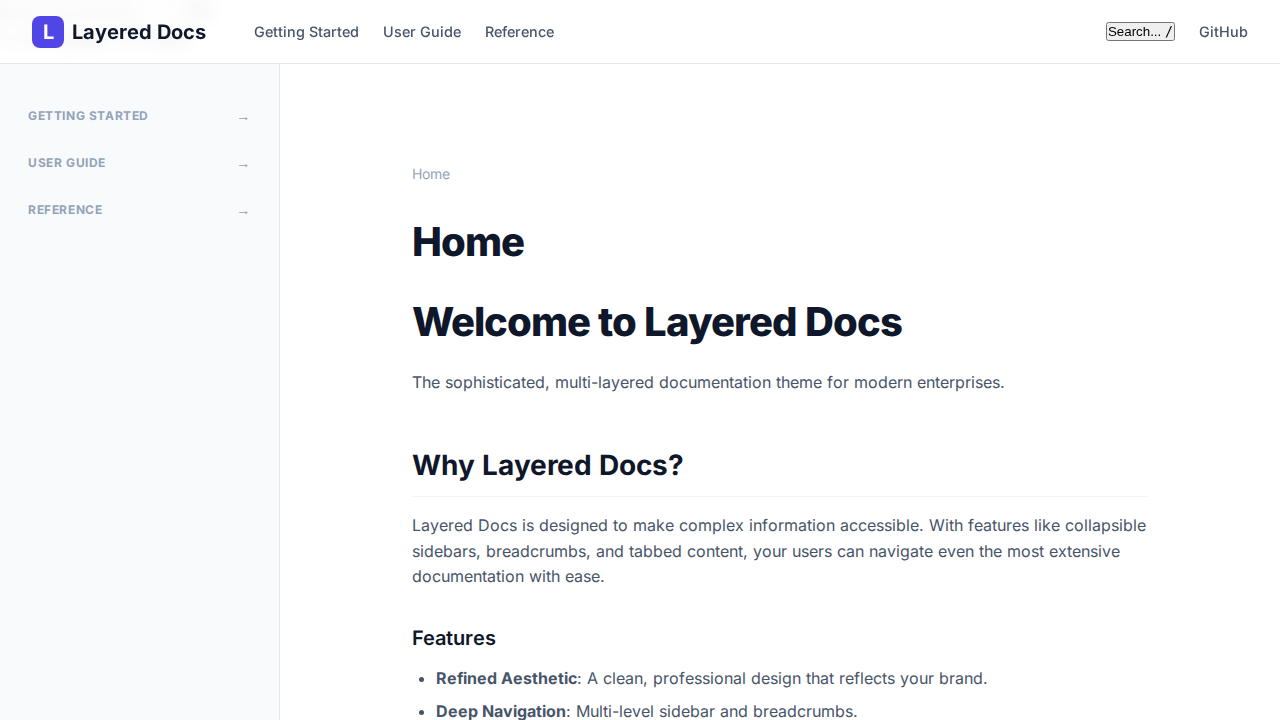Click the "Why Layered Docs?" section heading

point(547,465)
